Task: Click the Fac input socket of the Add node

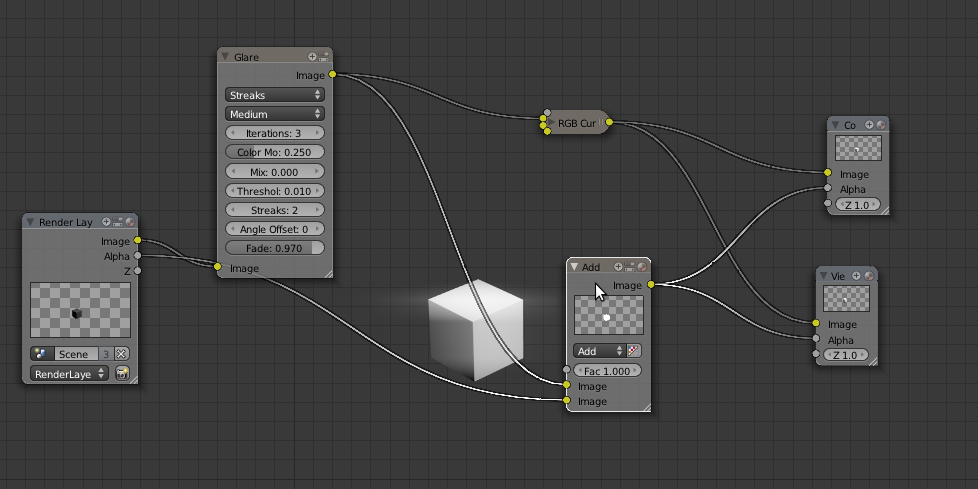Action: coord(566,370)
